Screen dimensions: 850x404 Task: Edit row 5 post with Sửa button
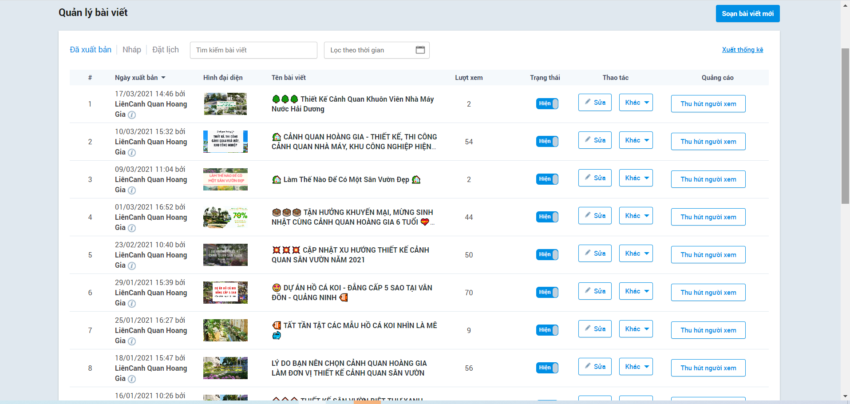click(x=595, y=254)
